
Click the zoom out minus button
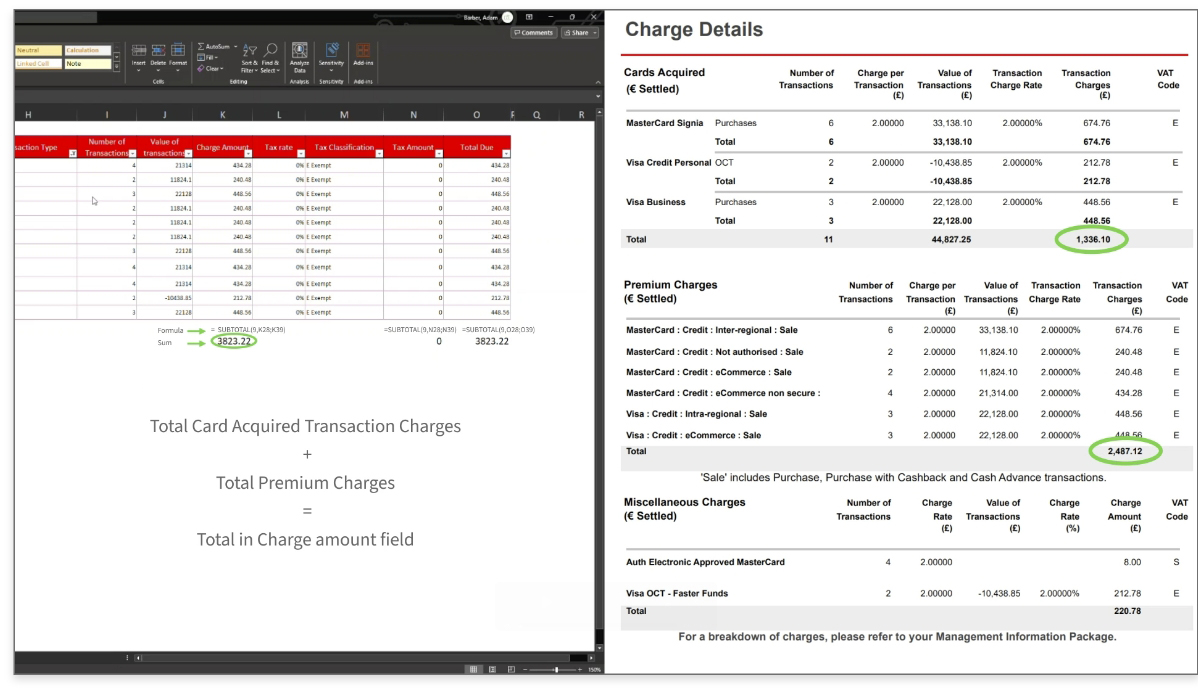525,669
